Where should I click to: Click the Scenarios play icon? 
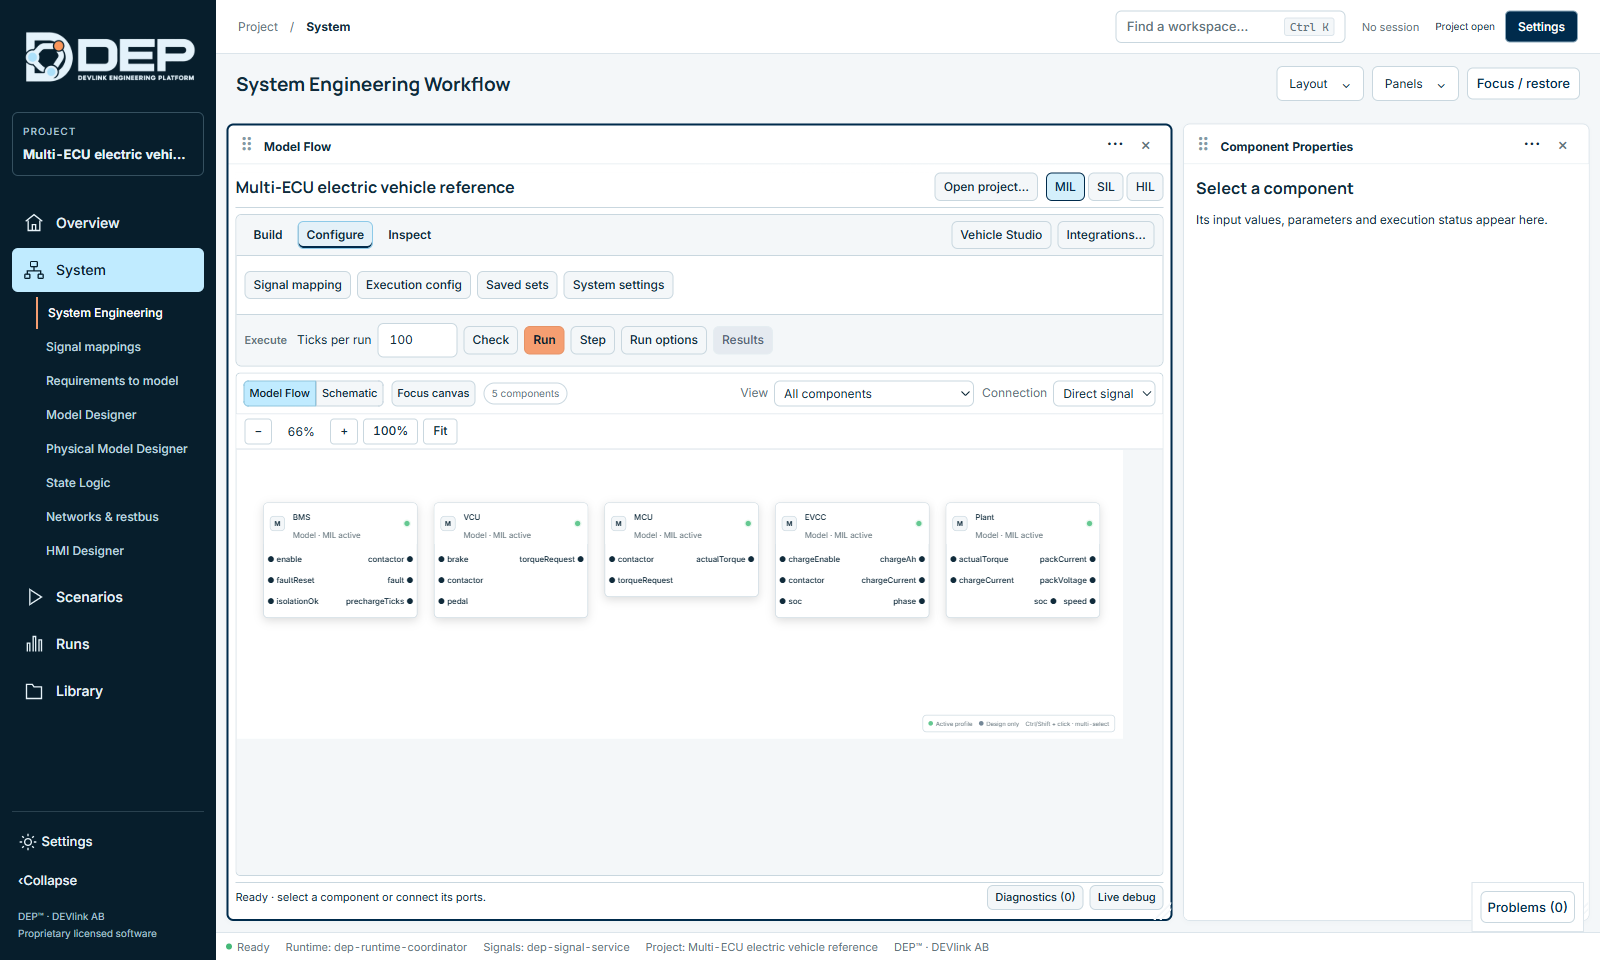(34, 597)
